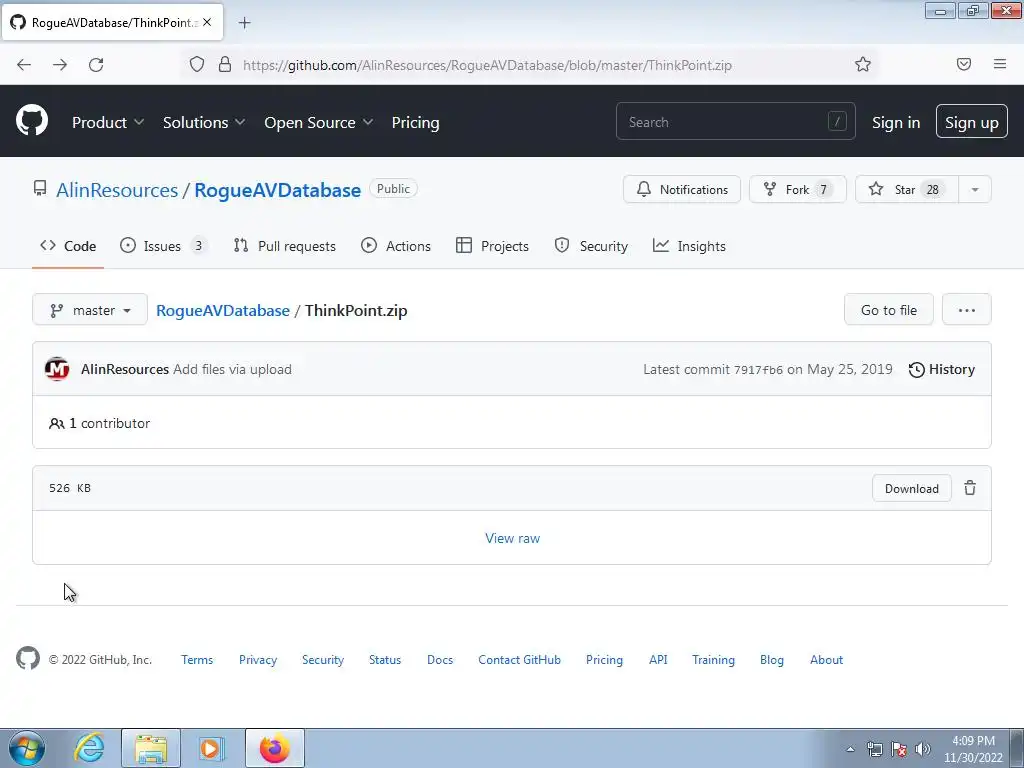Expand the Product menu

coord(108,122)
